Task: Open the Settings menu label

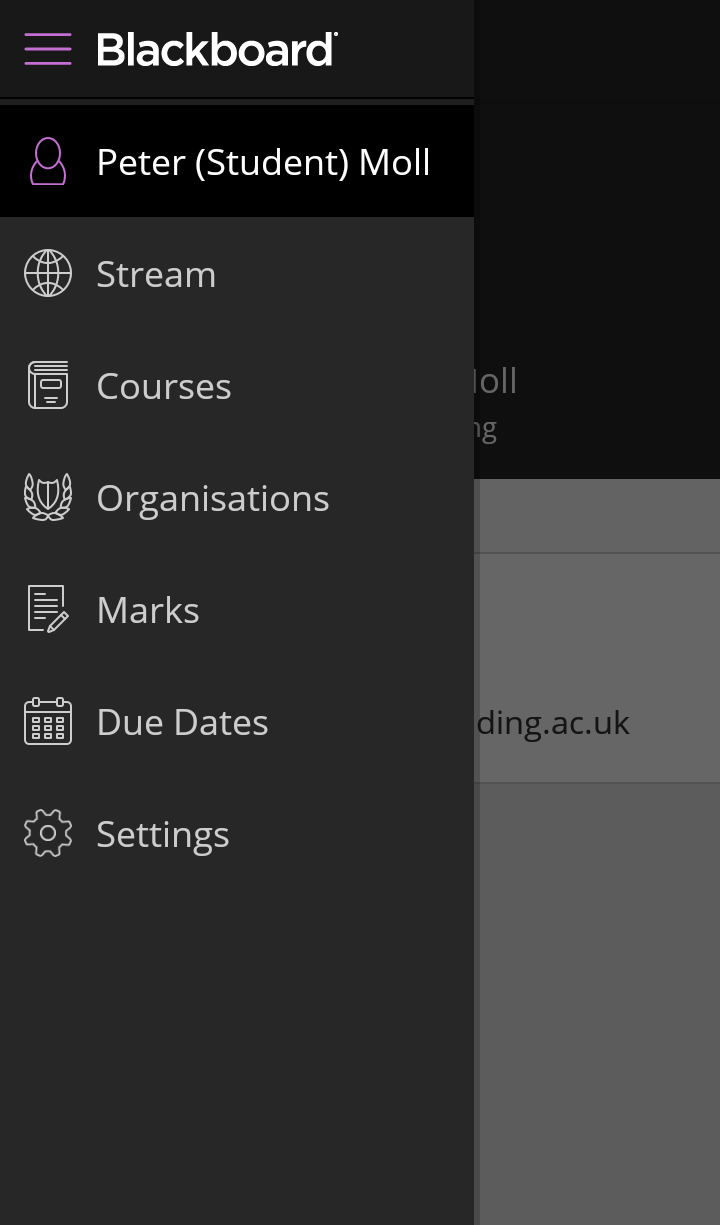Action: [x=163, y=834]
